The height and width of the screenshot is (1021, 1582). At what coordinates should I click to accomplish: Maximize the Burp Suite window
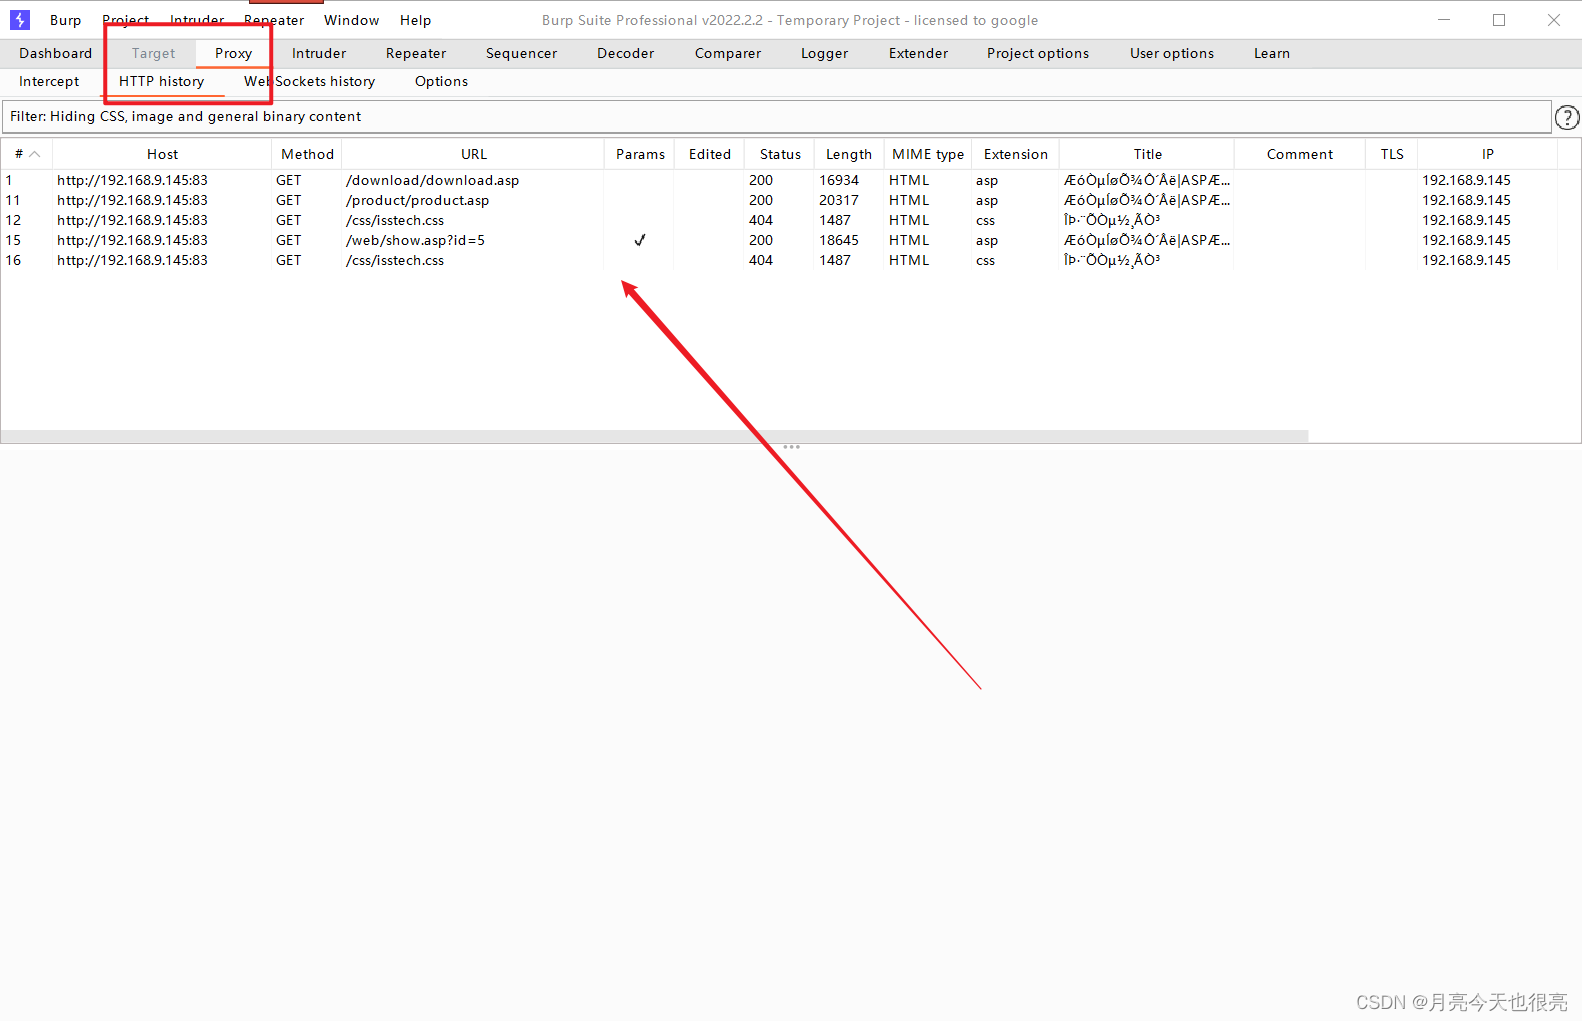1499,20
